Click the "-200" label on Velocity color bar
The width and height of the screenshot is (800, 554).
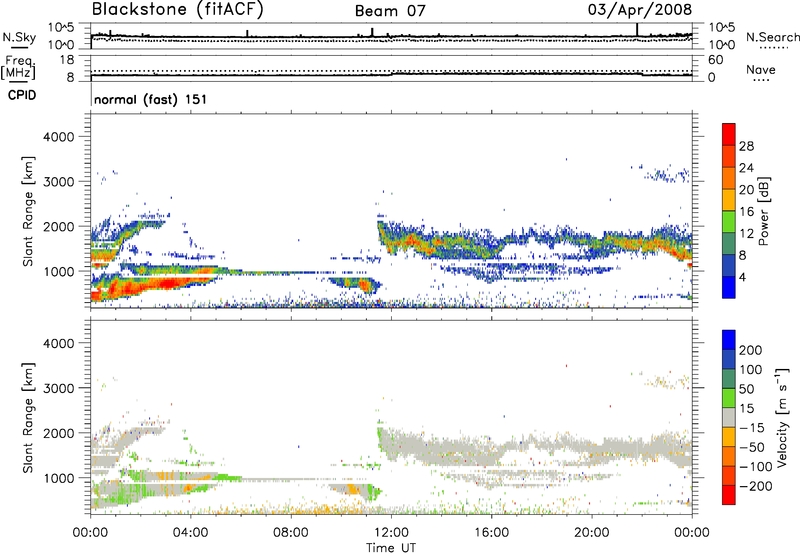click(756, 486)
